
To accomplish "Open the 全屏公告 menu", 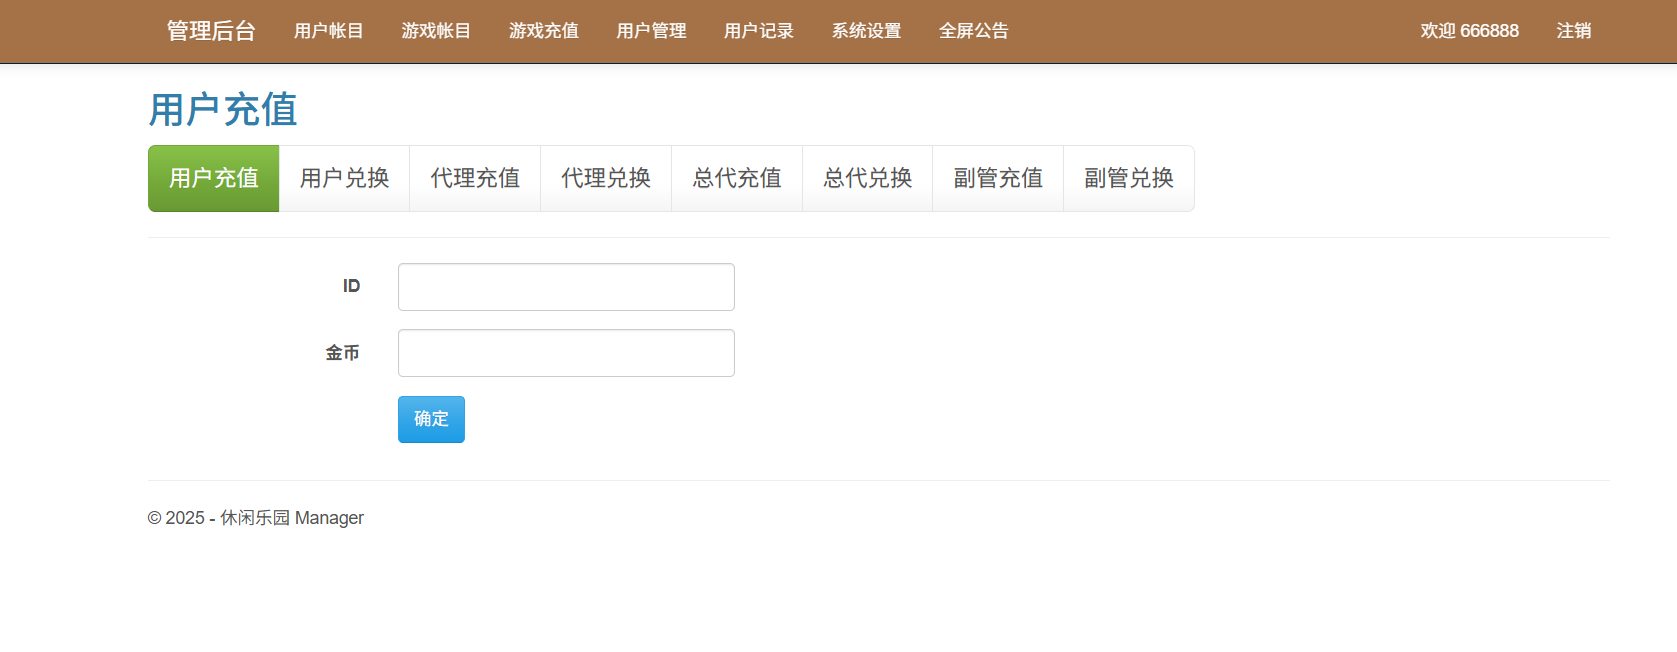I will [x=973, y=31].
